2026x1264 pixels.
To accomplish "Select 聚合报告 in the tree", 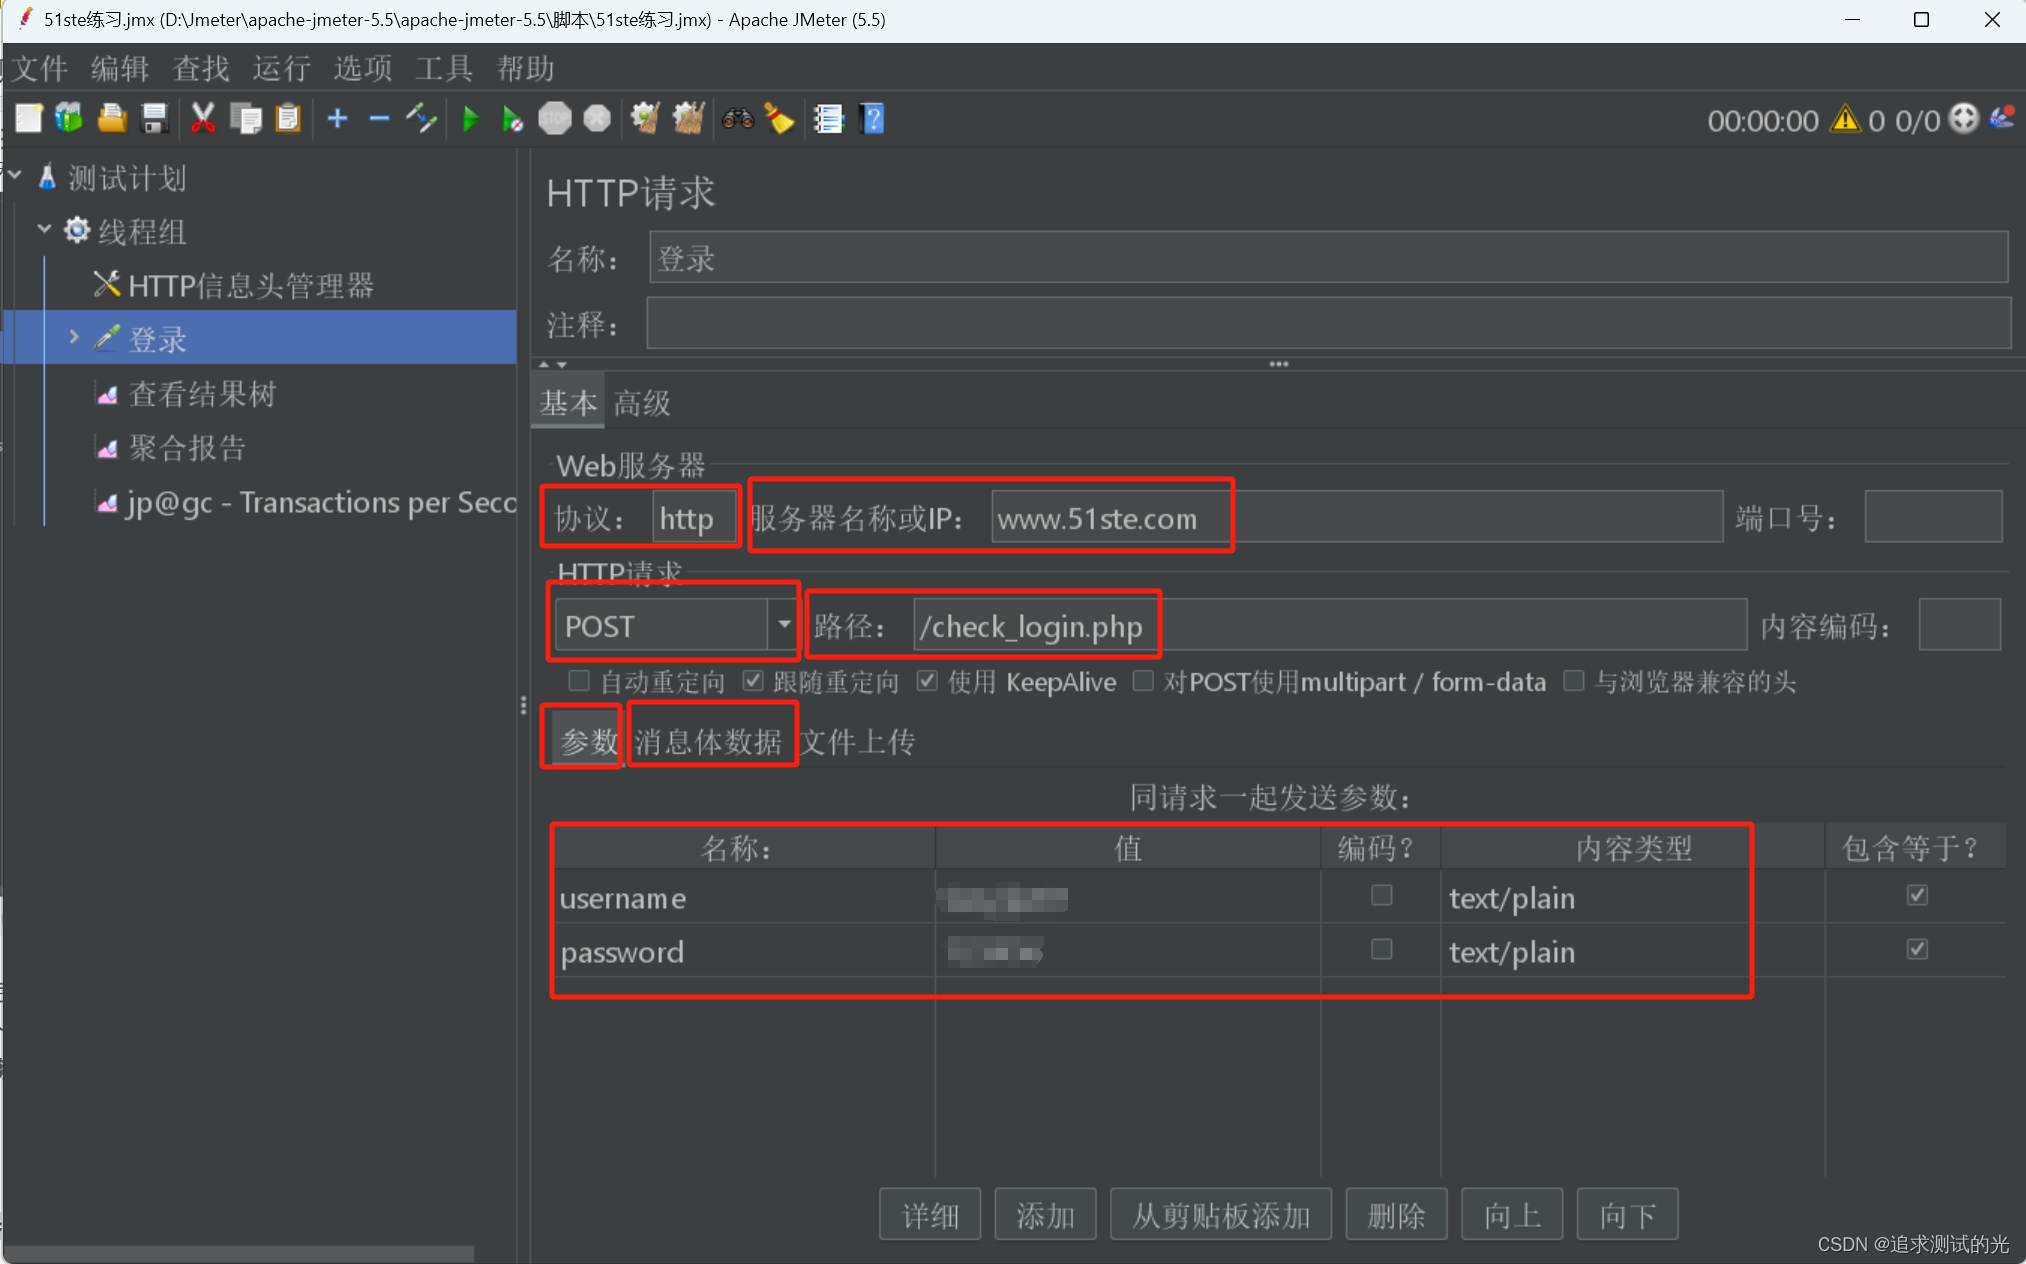I will tap(186, 447).
